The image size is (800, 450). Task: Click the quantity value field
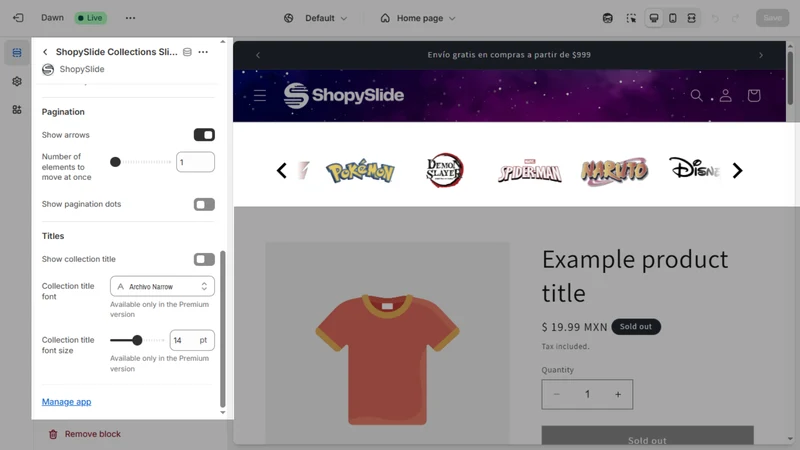click(x=587, y=394)
